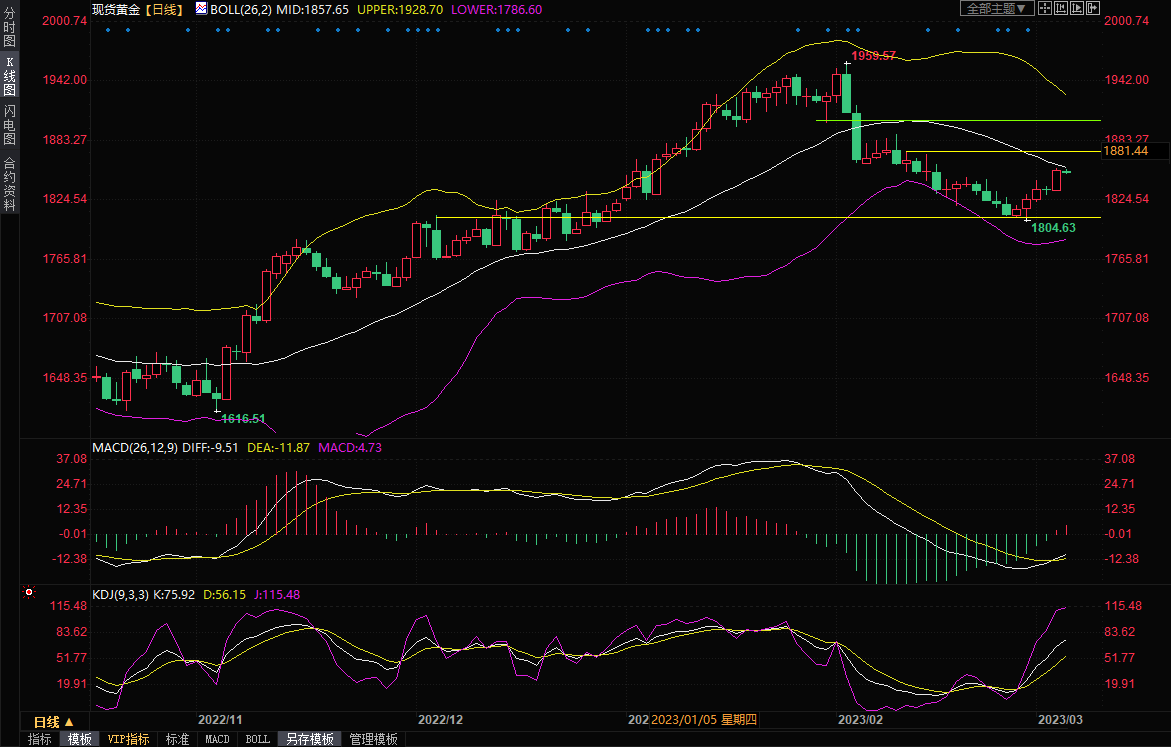The height and width of the screenshot is (747, 1171).
Task: Click the BOLL indicator chart icon
Action: [201, 8]
